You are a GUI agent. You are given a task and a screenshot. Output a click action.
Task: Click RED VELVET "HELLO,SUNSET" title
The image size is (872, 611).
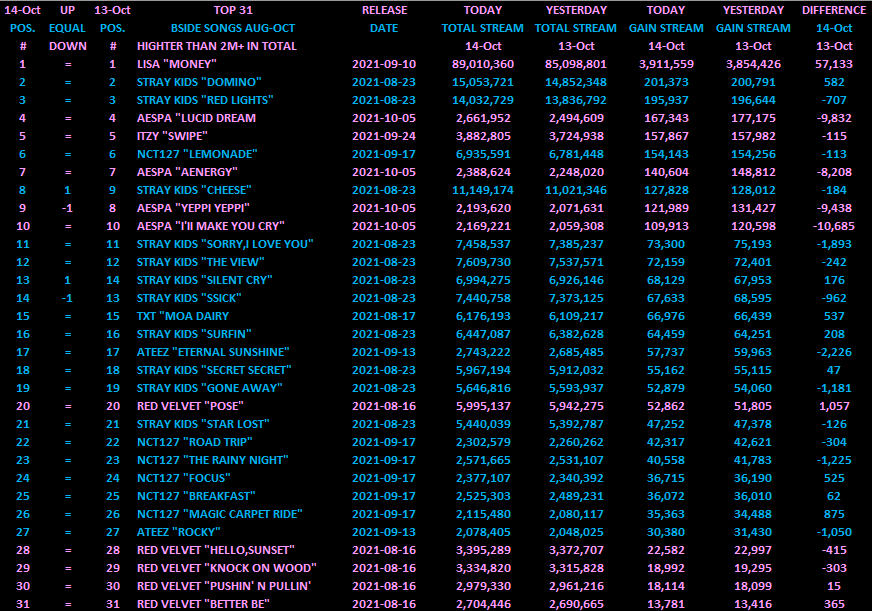[x=216, y=550]
